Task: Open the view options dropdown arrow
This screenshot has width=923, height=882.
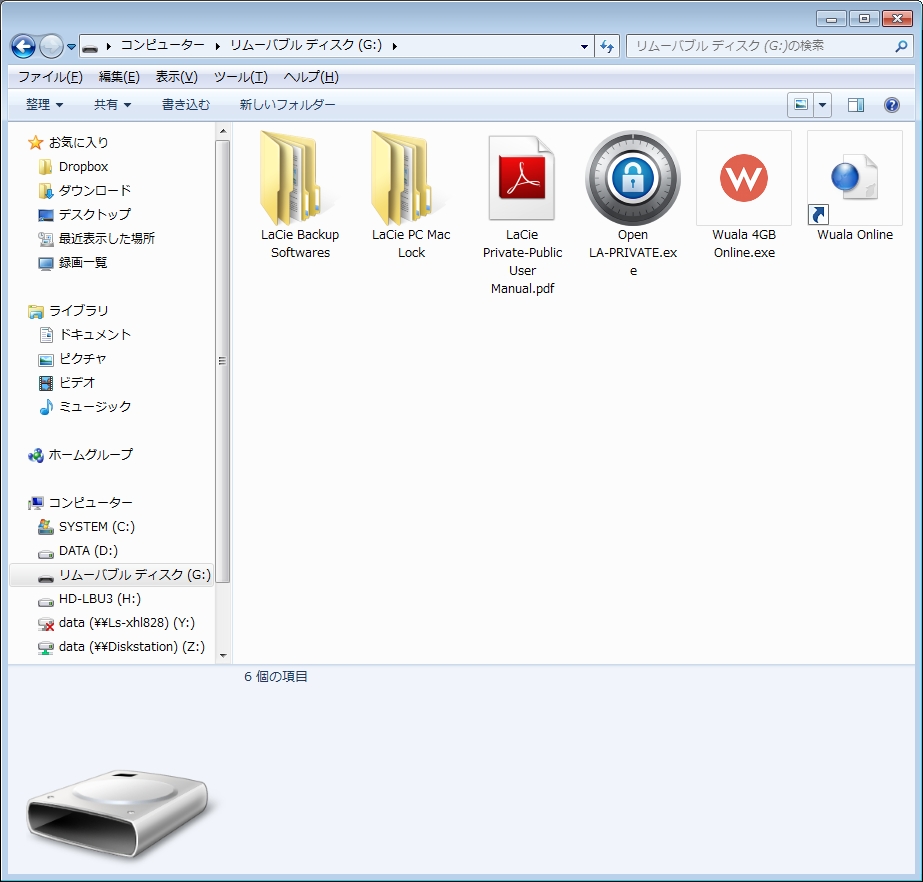Action: pos(822,105)
